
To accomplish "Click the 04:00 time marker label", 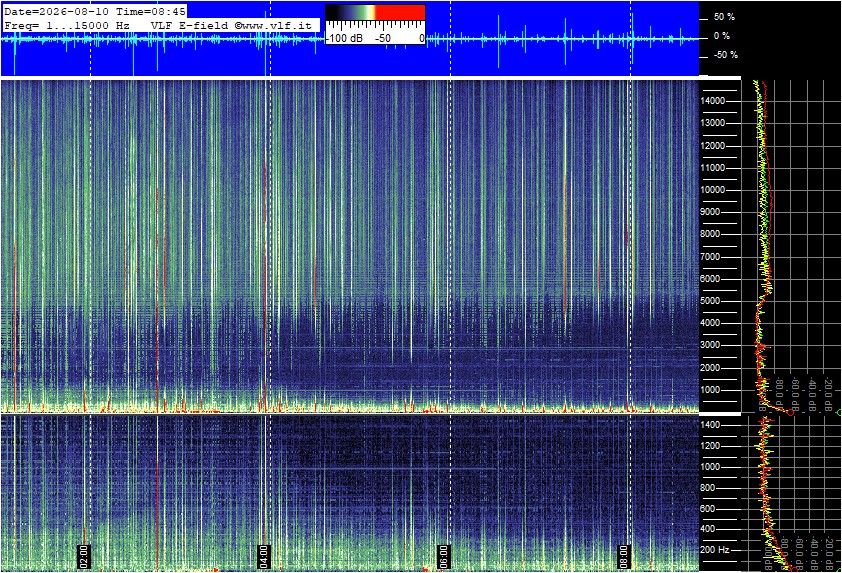I will [x=264, y=556].
